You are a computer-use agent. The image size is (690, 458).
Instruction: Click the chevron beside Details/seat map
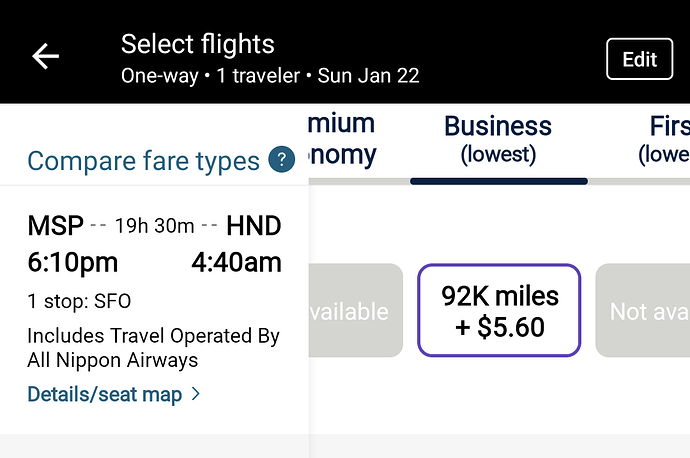[x=196, y=394]
